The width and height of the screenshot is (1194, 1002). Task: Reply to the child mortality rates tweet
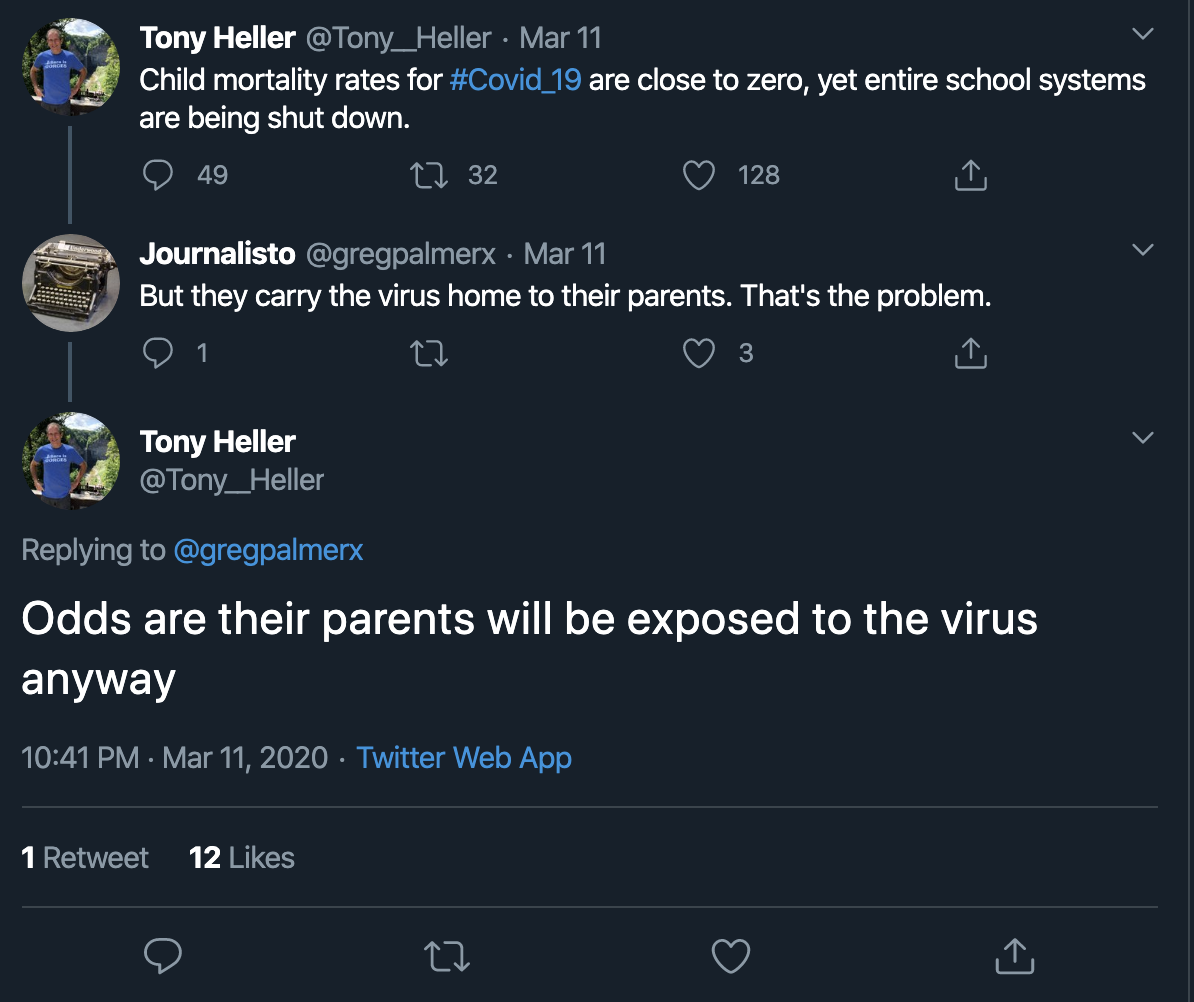pos(158,175)
